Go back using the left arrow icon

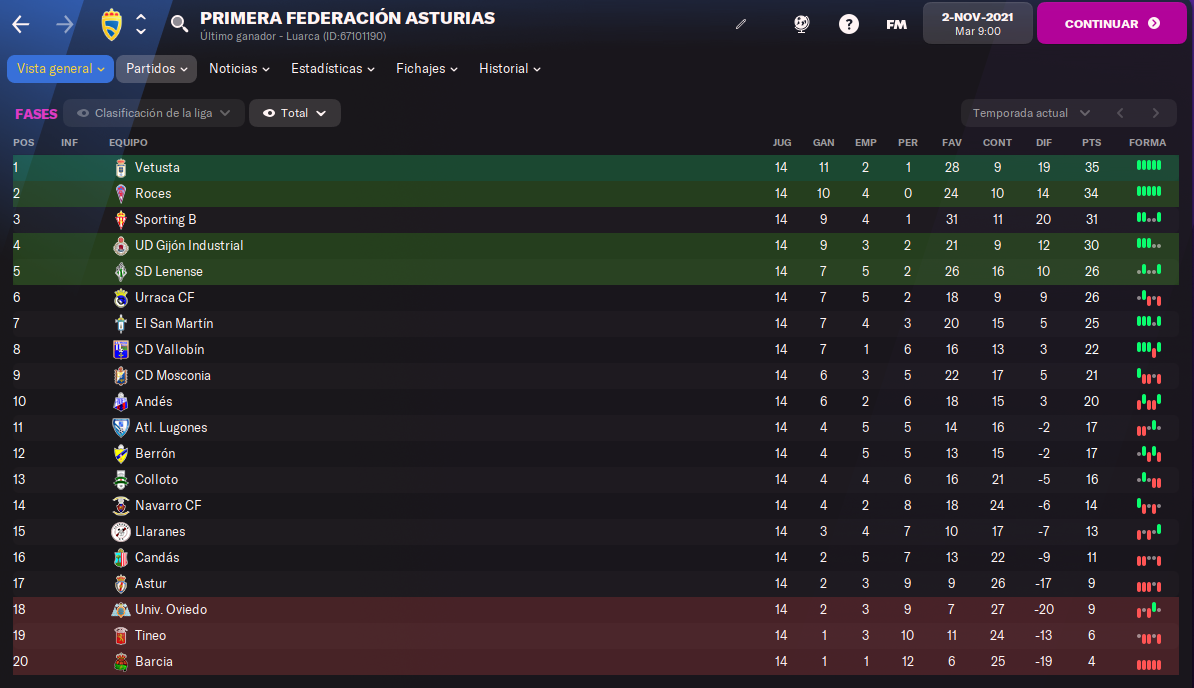[21, 24]
